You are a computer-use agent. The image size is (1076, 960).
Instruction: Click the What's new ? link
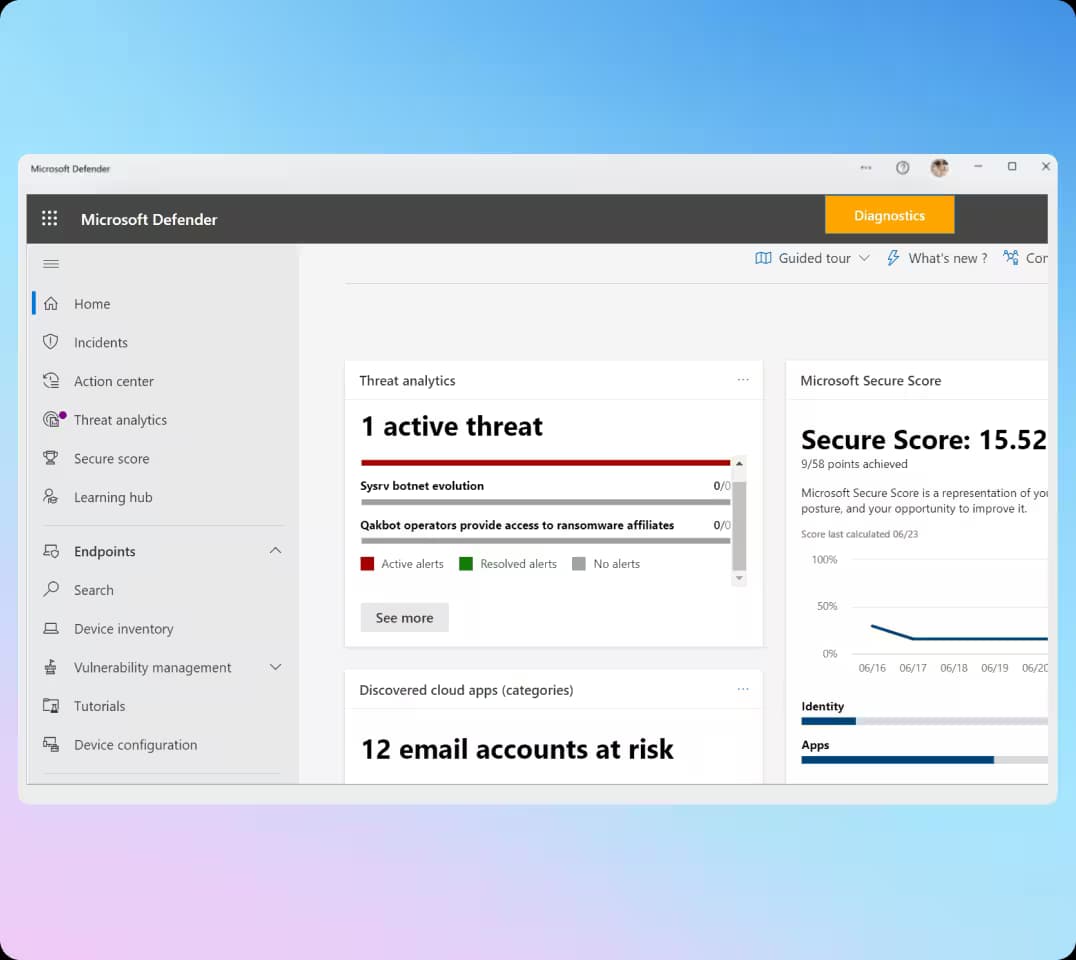tap(948, 258)
